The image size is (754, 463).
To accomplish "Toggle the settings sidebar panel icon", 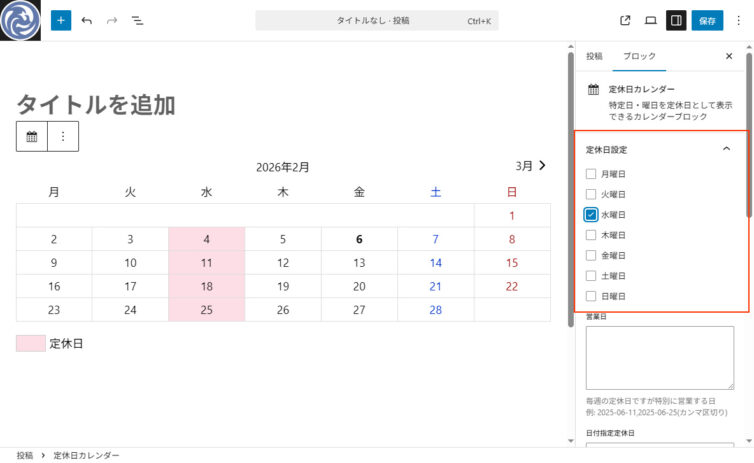I will (x=677, y=20).
